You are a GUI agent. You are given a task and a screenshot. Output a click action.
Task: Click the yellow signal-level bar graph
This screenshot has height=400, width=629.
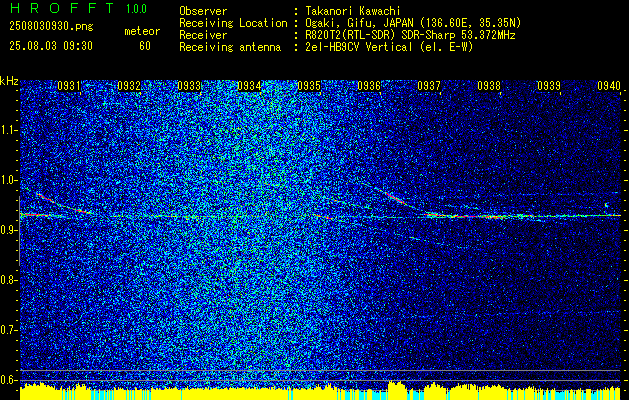coord(320,391)
